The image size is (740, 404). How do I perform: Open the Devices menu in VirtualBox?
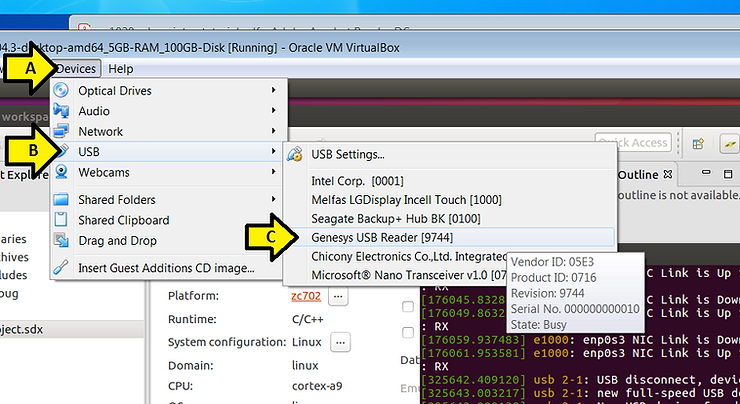click(x=76, y=69)
